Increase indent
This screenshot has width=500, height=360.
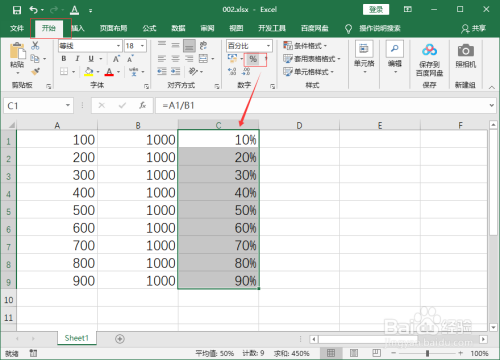175,71
